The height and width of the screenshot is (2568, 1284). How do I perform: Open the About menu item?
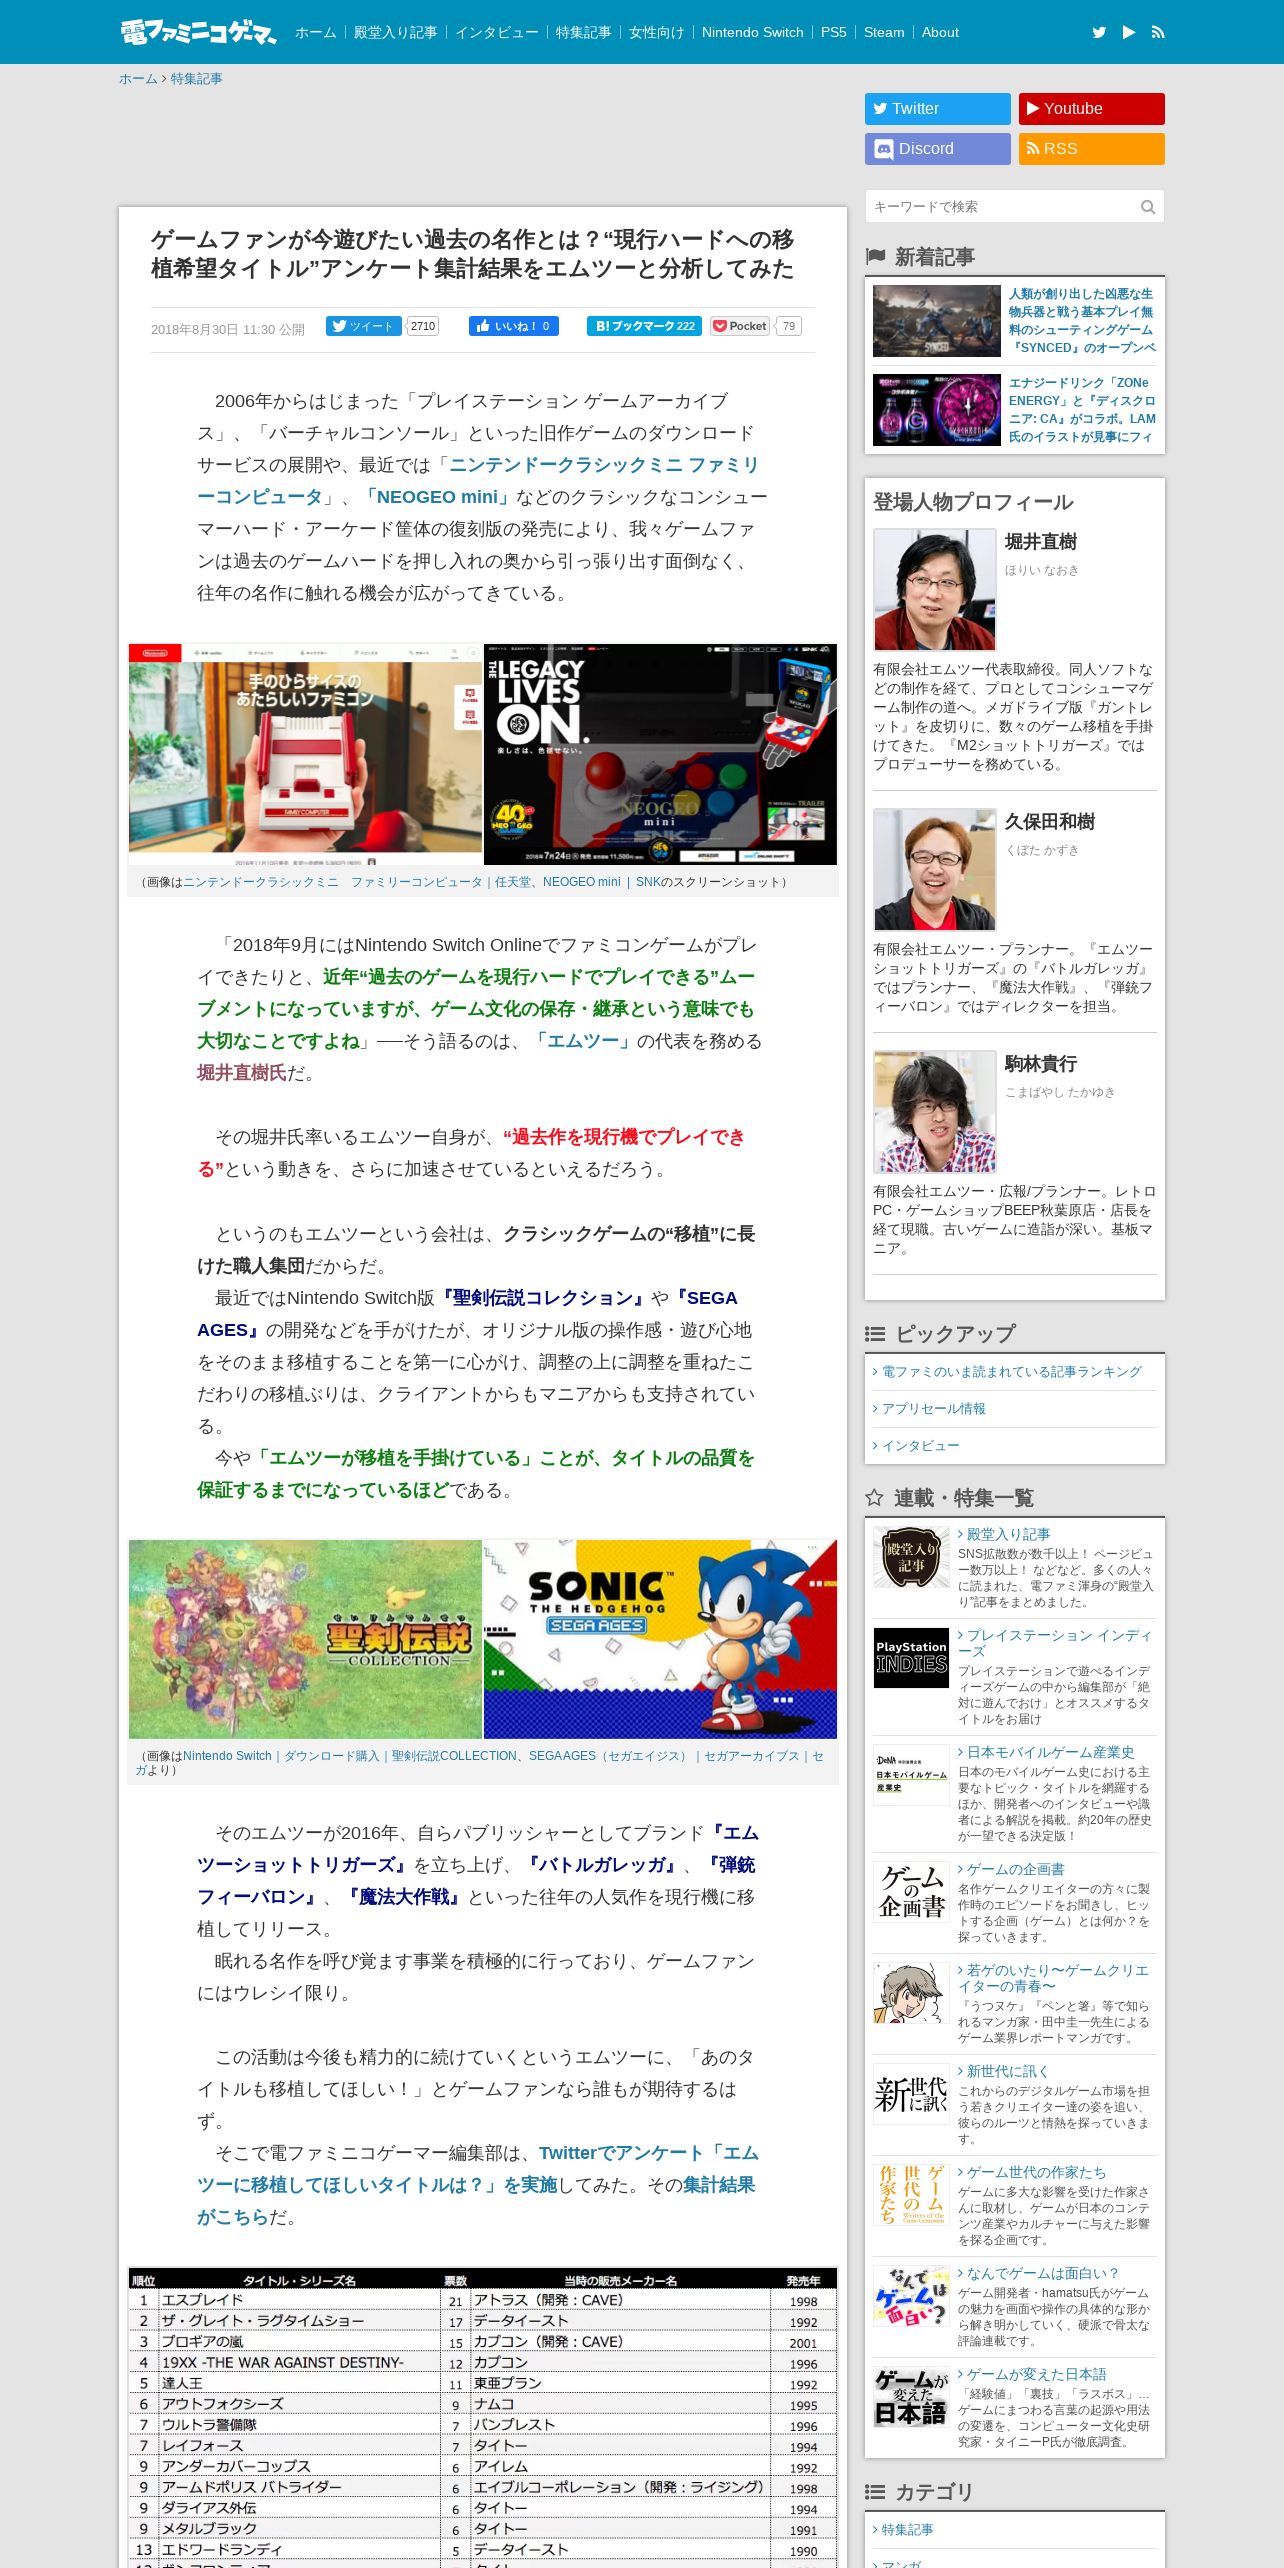click(x=940, y=32)
